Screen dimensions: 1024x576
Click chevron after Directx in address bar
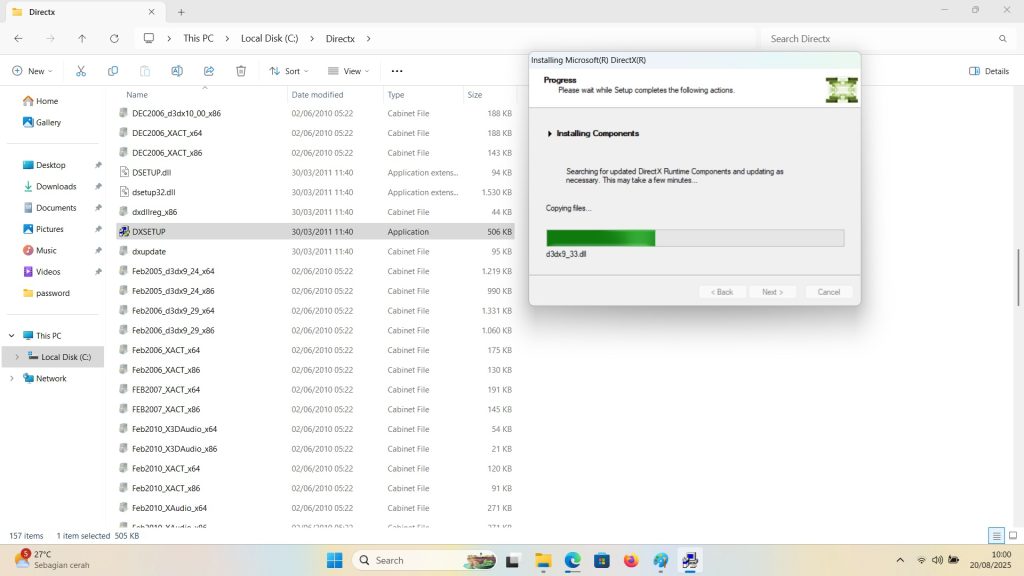coord(368,39)
